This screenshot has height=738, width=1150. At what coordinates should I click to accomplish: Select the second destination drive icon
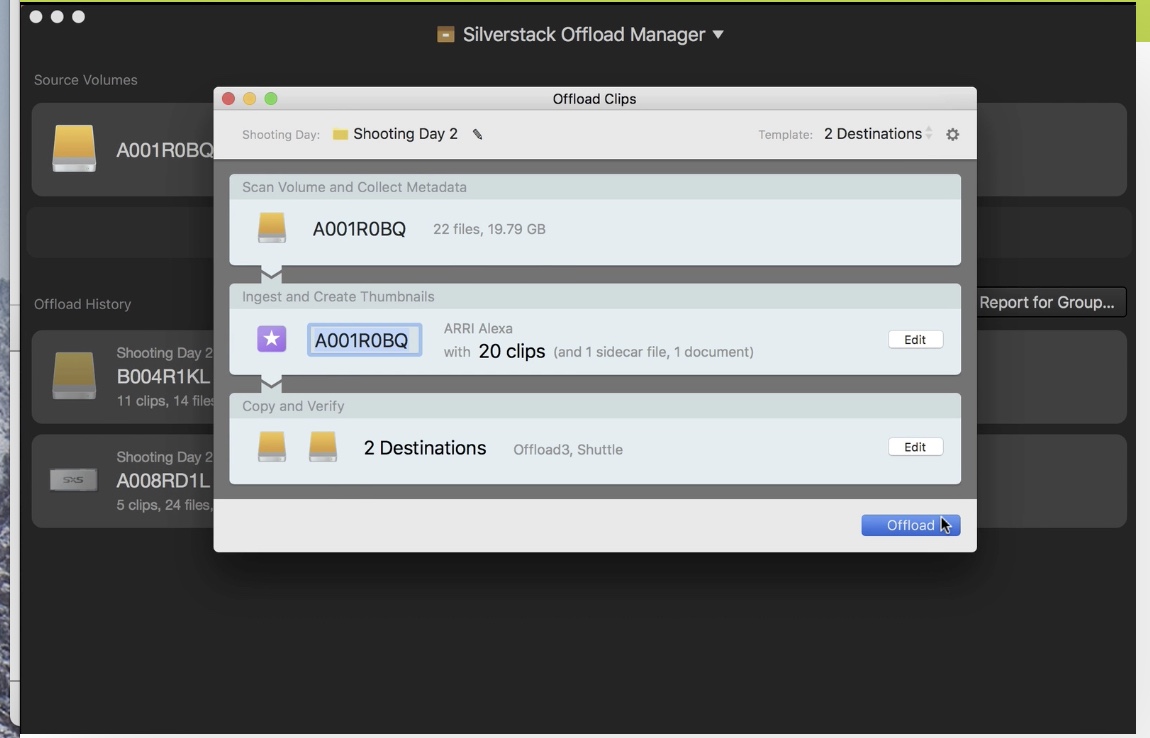pos(322,448)
